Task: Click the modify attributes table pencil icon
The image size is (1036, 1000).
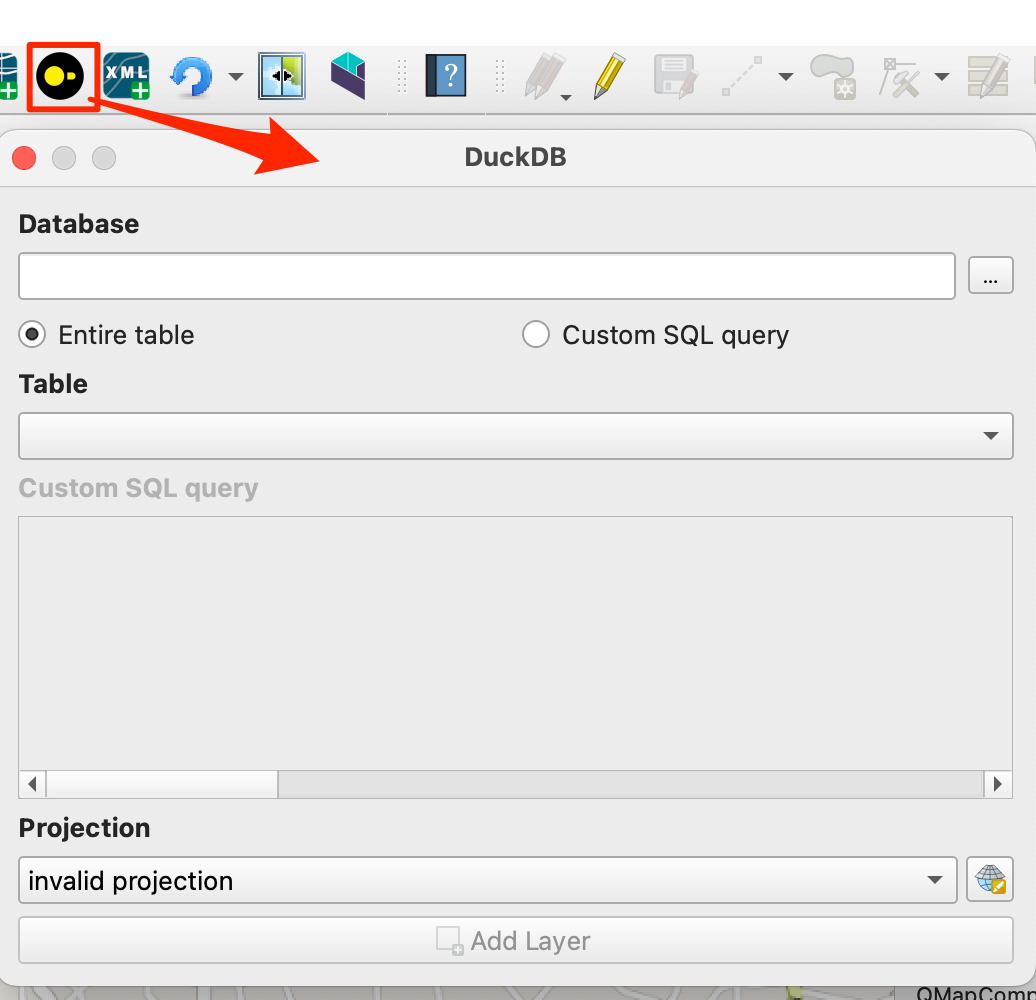Action: click(x=988, y=77)
